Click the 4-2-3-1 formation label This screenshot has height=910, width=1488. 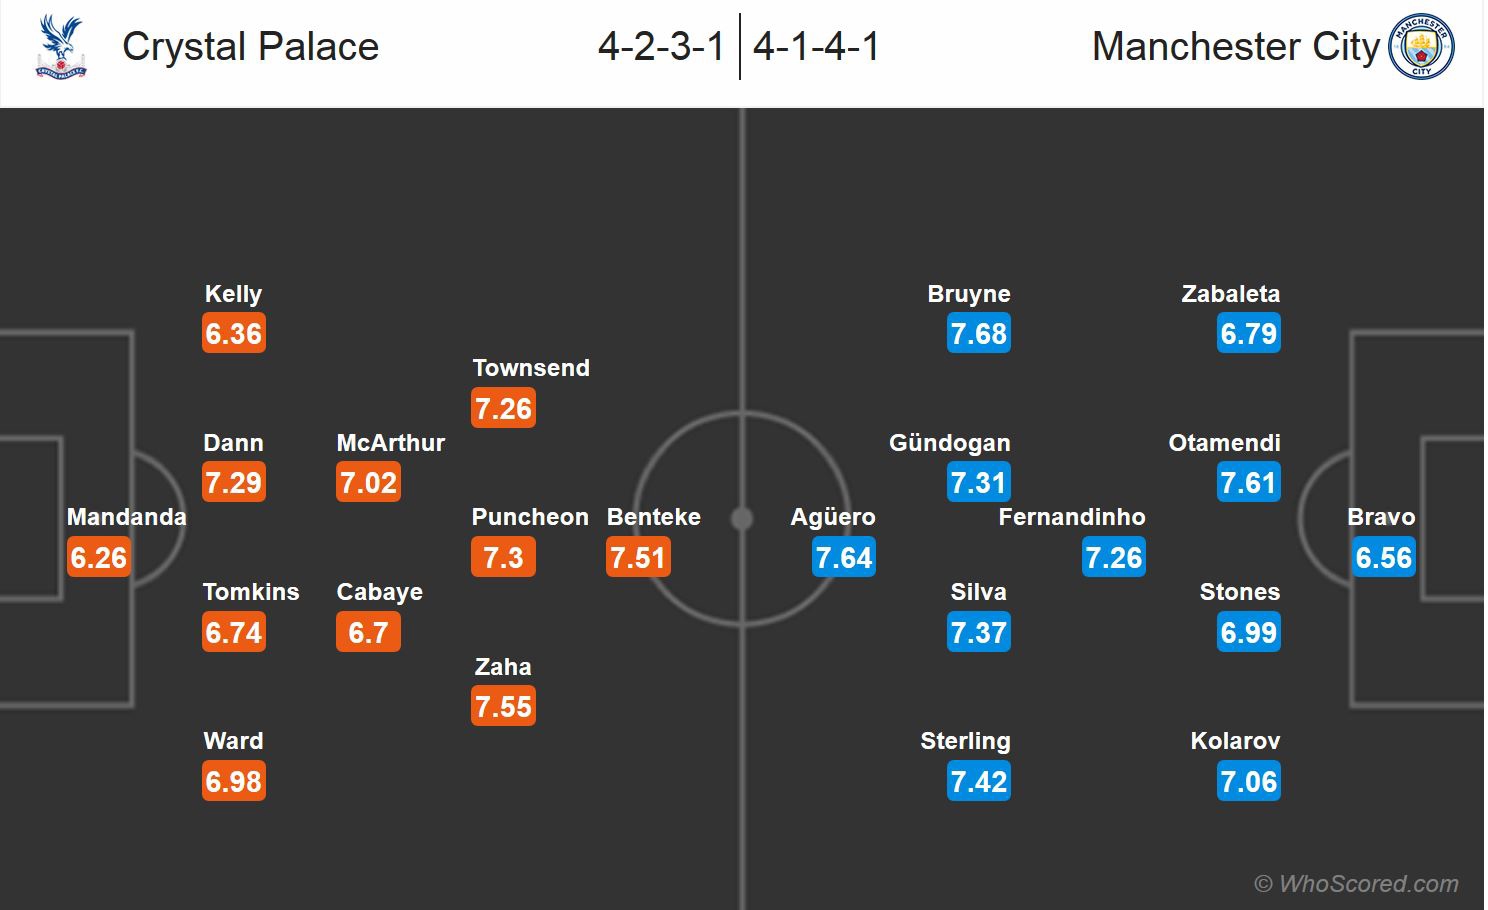(x=661, y=47)
